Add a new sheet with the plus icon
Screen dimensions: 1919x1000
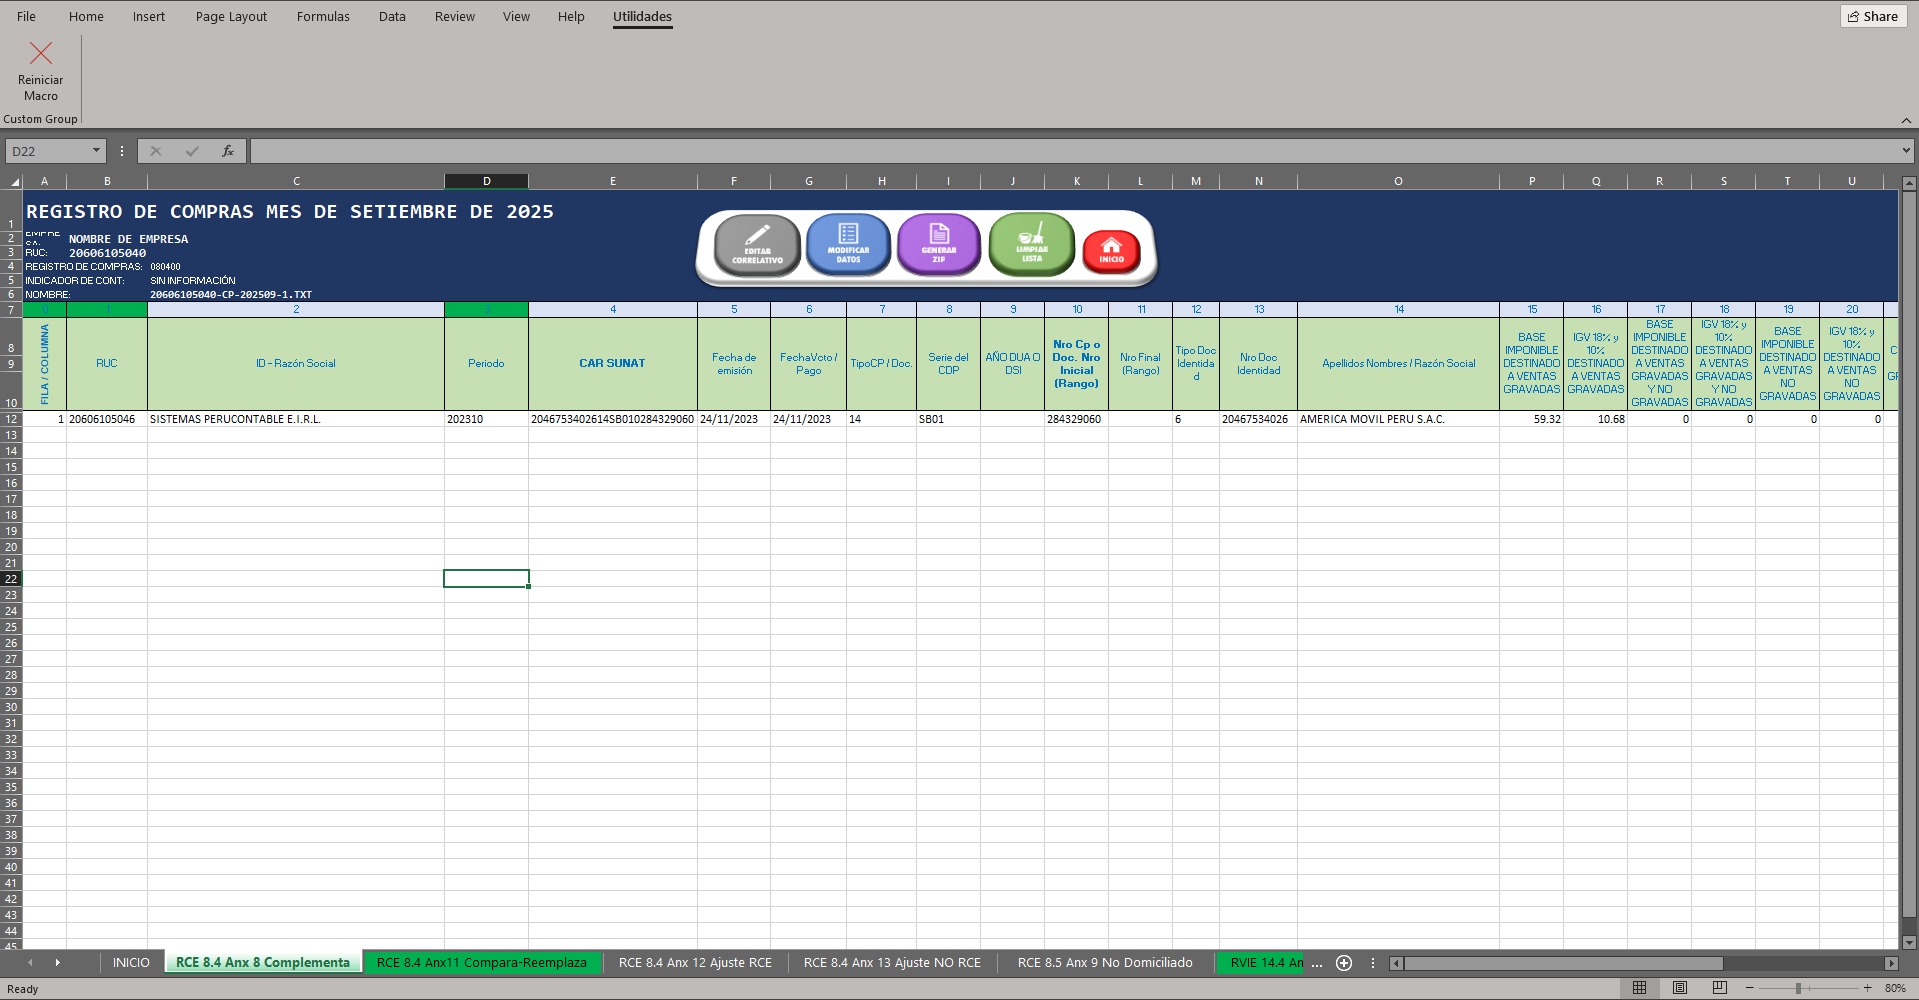point(1344,962)
